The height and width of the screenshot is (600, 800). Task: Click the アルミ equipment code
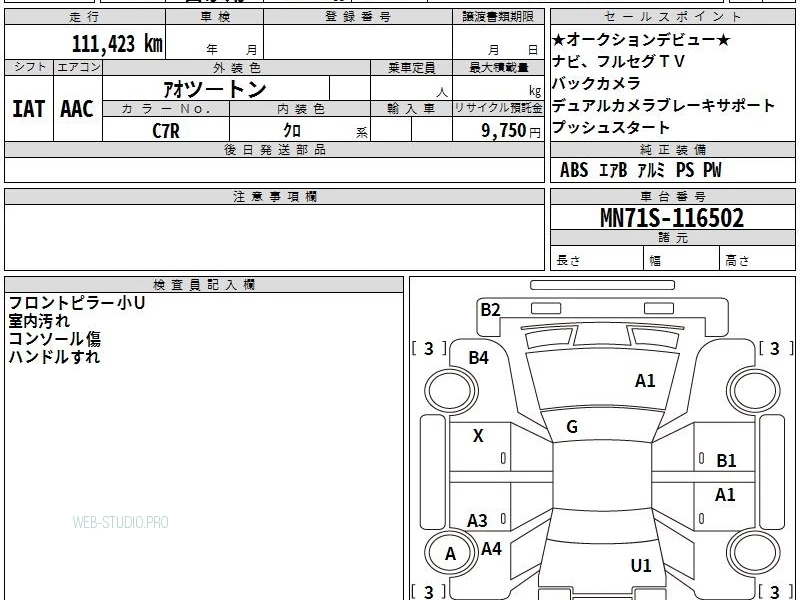(652, 170)
